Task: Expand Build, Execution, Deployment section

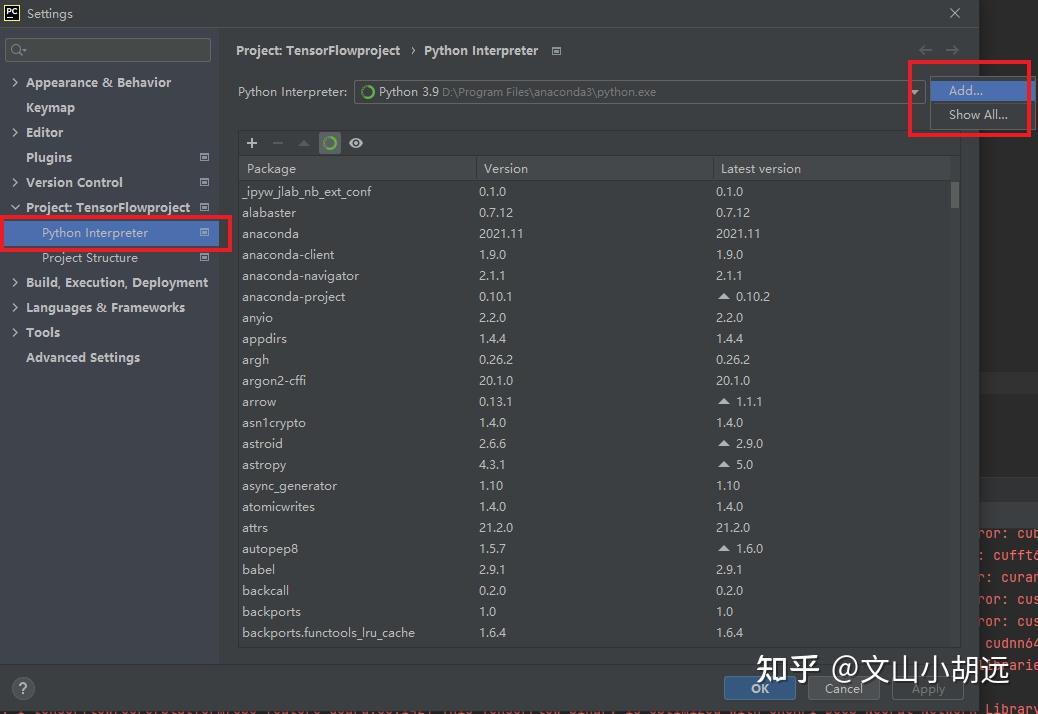Action: [x=15, y=283]
